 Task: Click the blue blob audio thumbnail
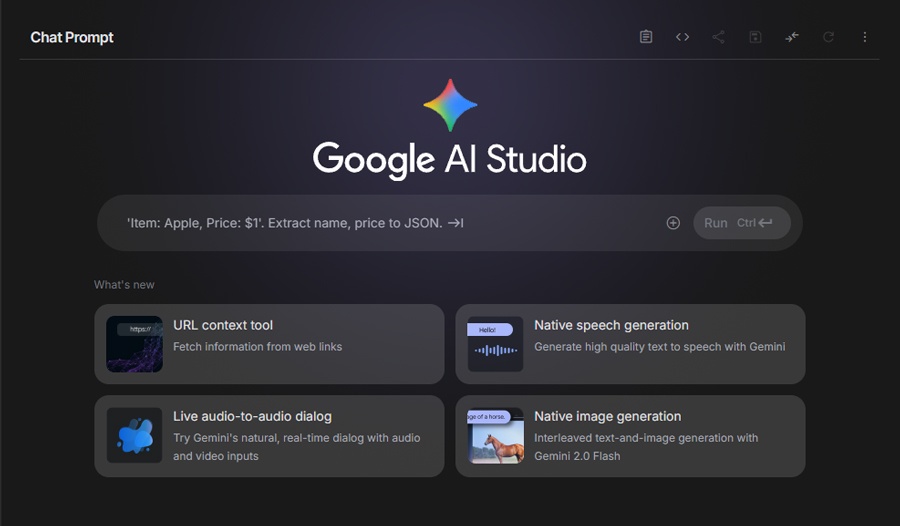pyautogui.click(x=134, y=435)
